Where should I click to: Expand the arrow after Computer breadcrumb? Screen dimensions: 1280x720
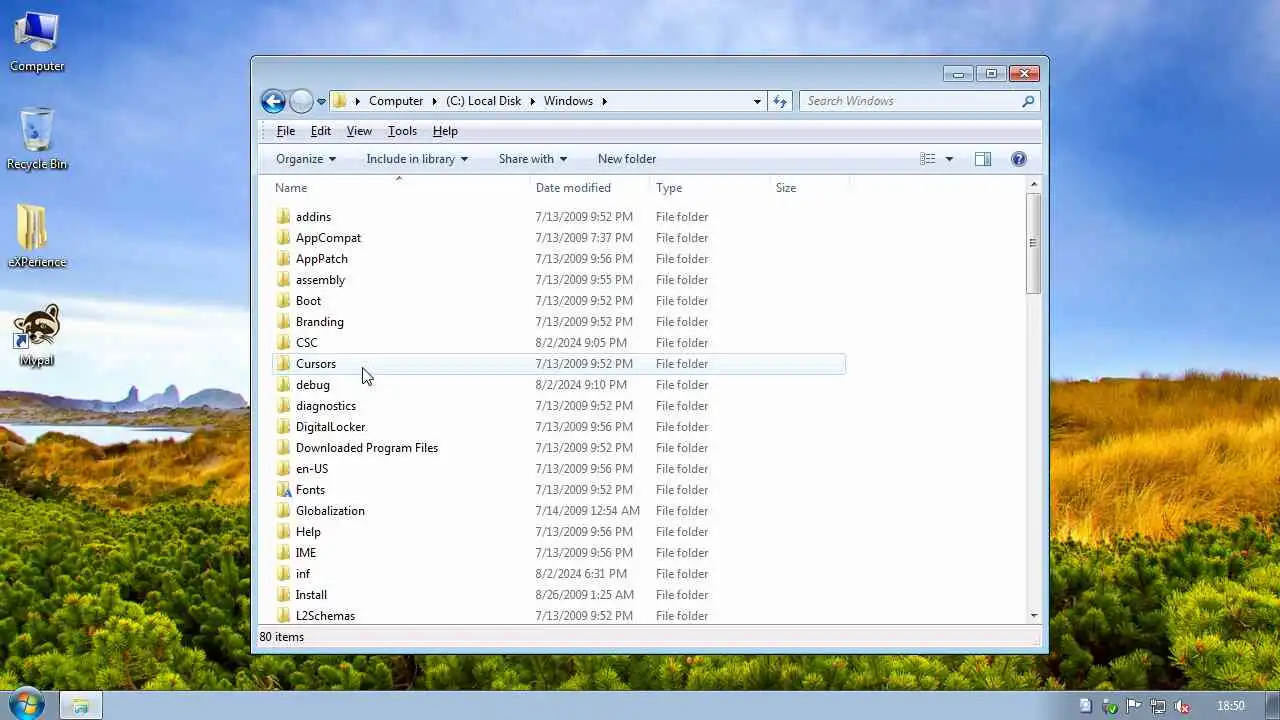434,101
